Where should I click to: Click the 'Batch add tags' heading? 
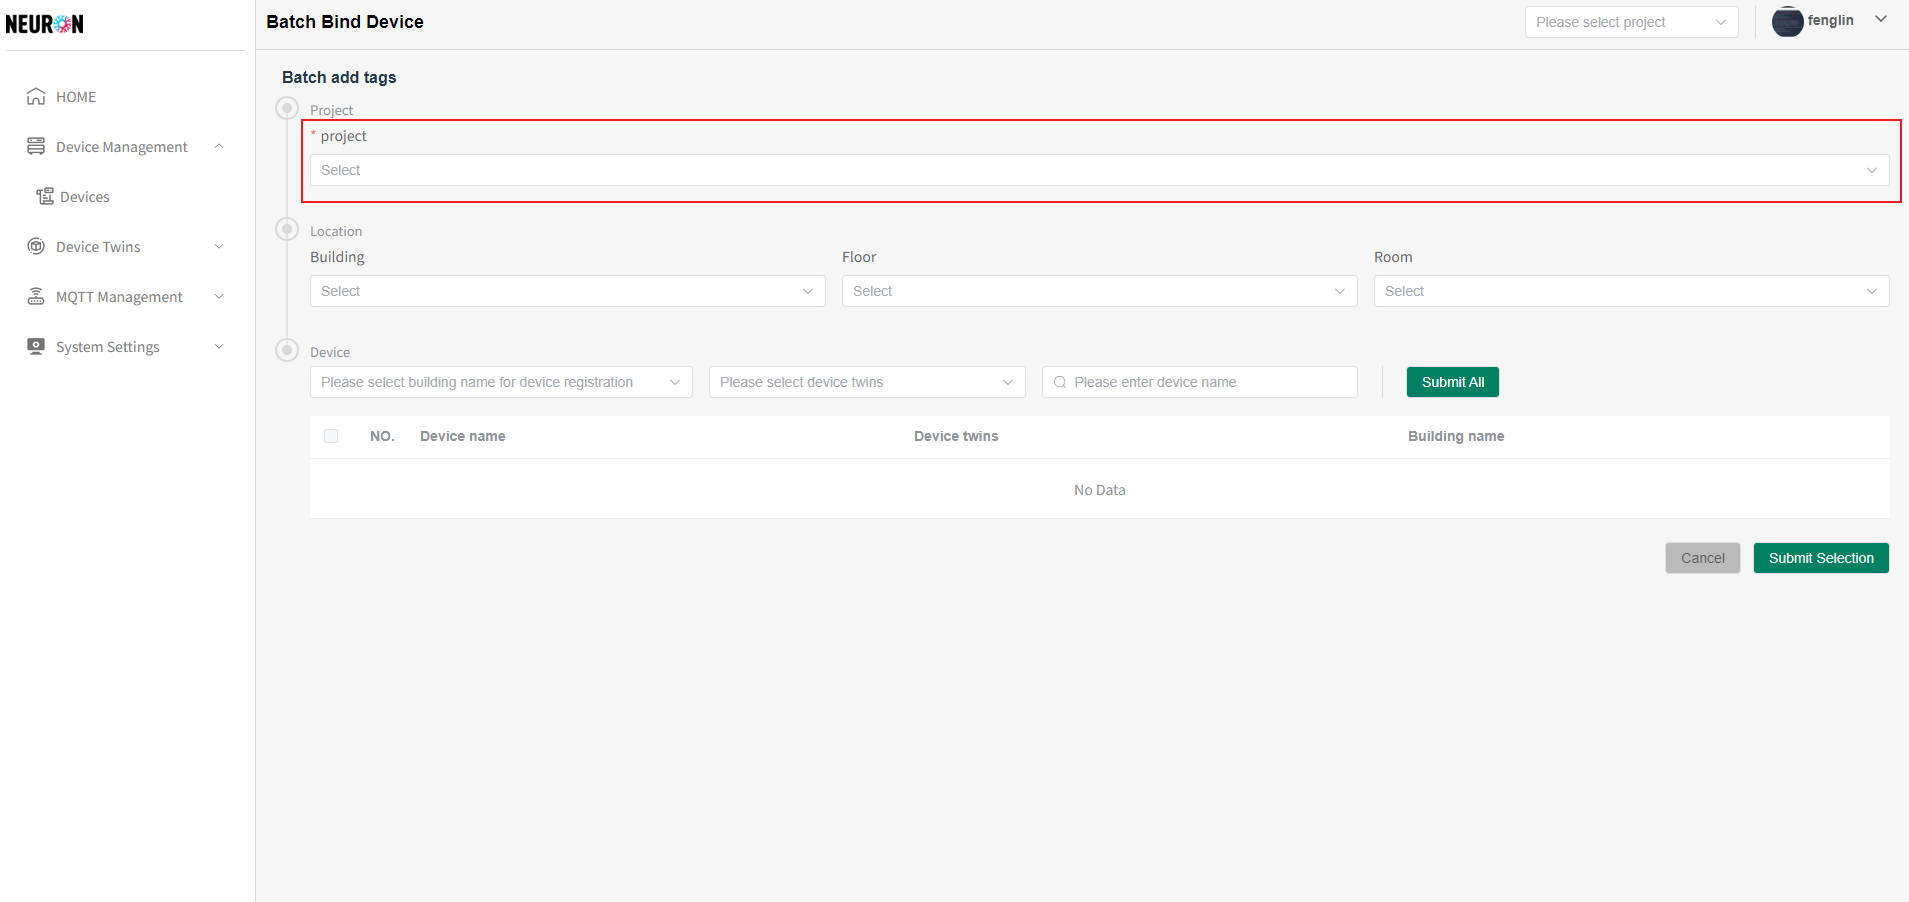point(339,77)
